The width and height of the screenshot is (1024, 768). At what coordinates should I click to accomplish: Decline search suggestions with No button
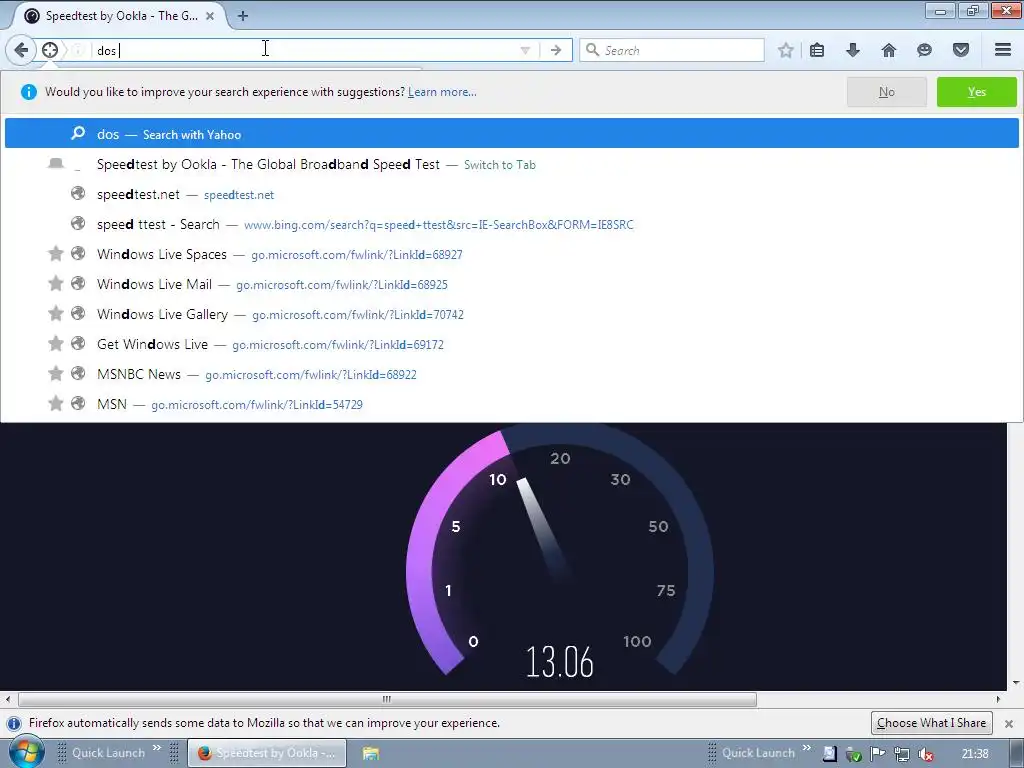(886, 92)
